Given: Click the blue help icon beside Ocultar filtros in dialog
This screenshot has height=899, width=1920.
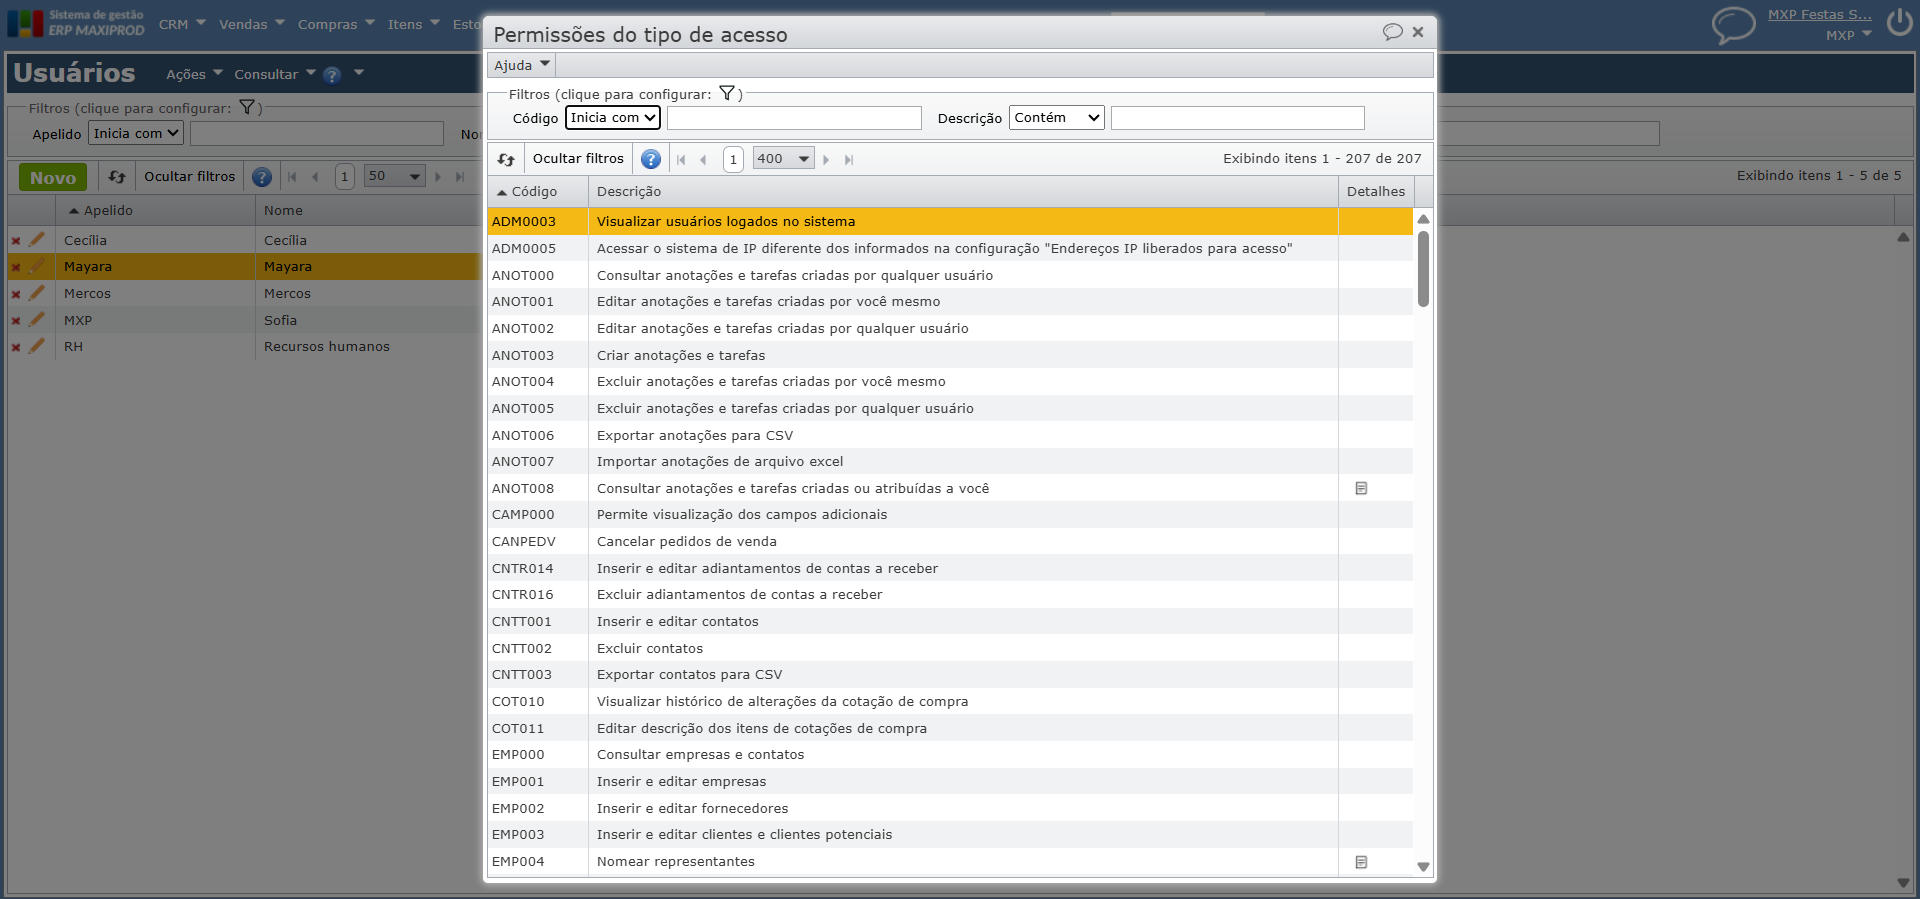Looking at the screenshot, I should [651, 159].
